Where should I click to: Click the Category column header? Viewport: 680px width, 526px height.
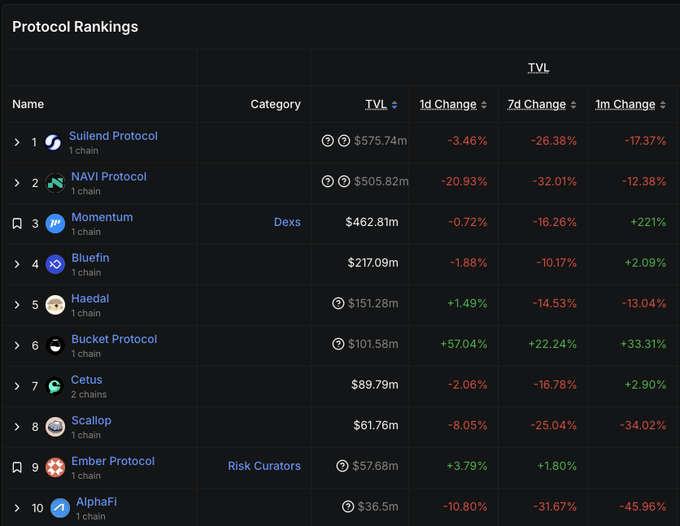click(x=275, y=104)
